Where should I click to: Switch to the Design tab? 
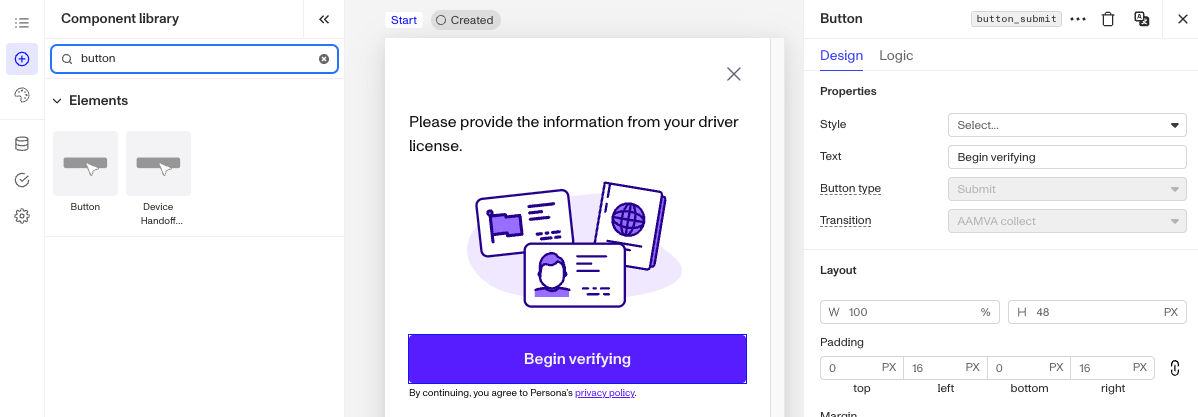point(841,56)
